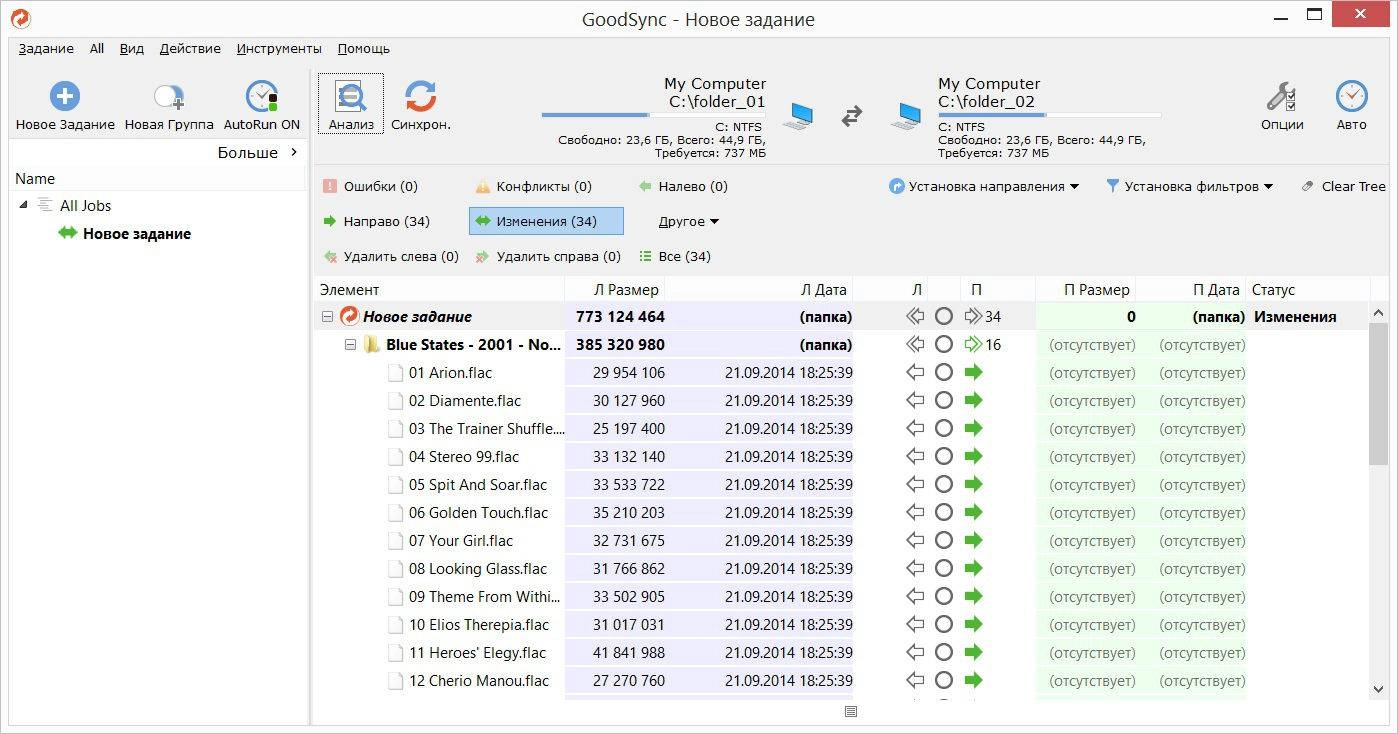The height and width of the screenshot is (734, 1398).
Task: Click the sync direction arrows between folders
Action: pos(851,116)
